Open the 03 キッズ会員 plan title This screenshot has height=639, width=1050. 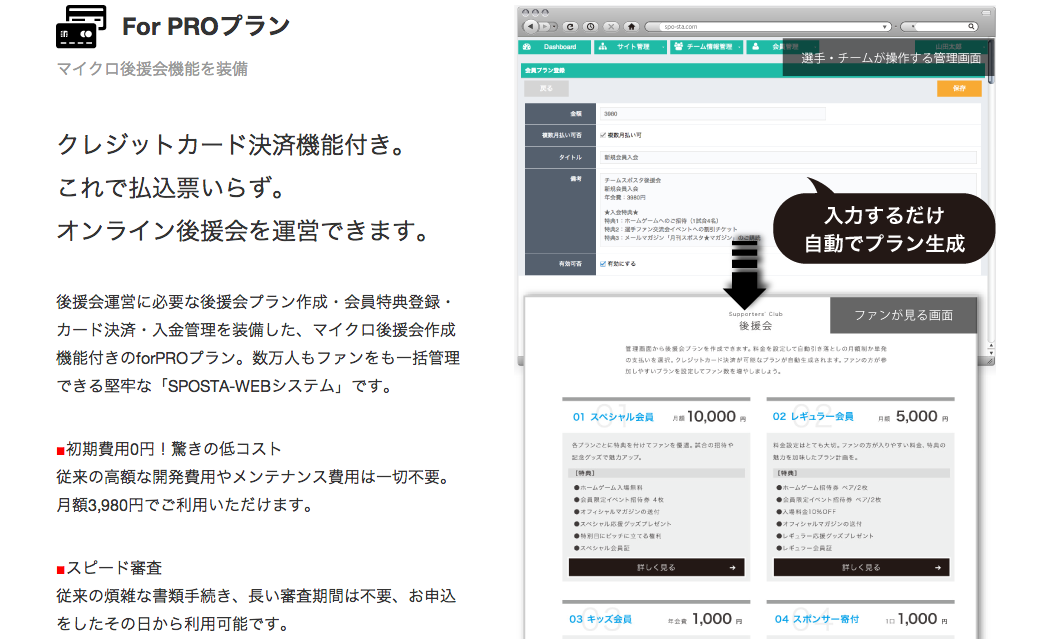coord(600,619)
